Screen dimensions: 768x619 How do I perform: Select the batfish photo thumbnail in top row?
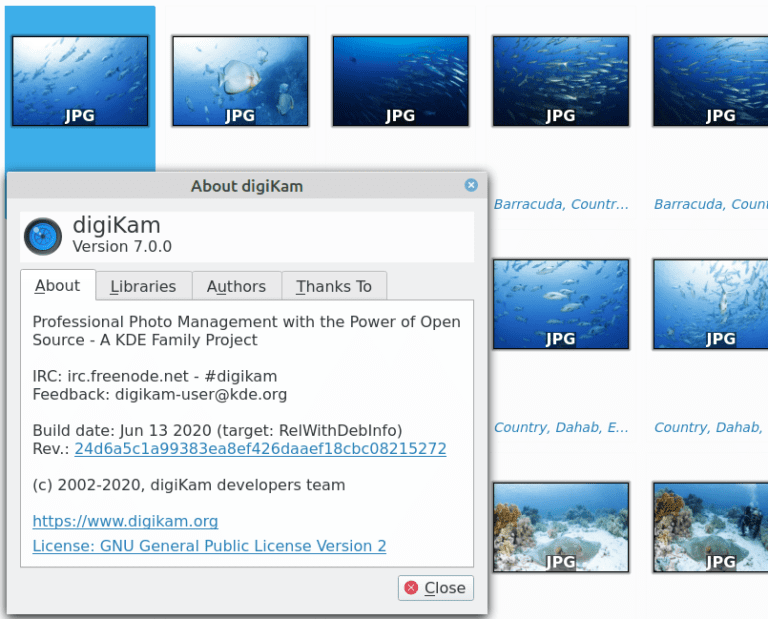click(x=240, y=81)
